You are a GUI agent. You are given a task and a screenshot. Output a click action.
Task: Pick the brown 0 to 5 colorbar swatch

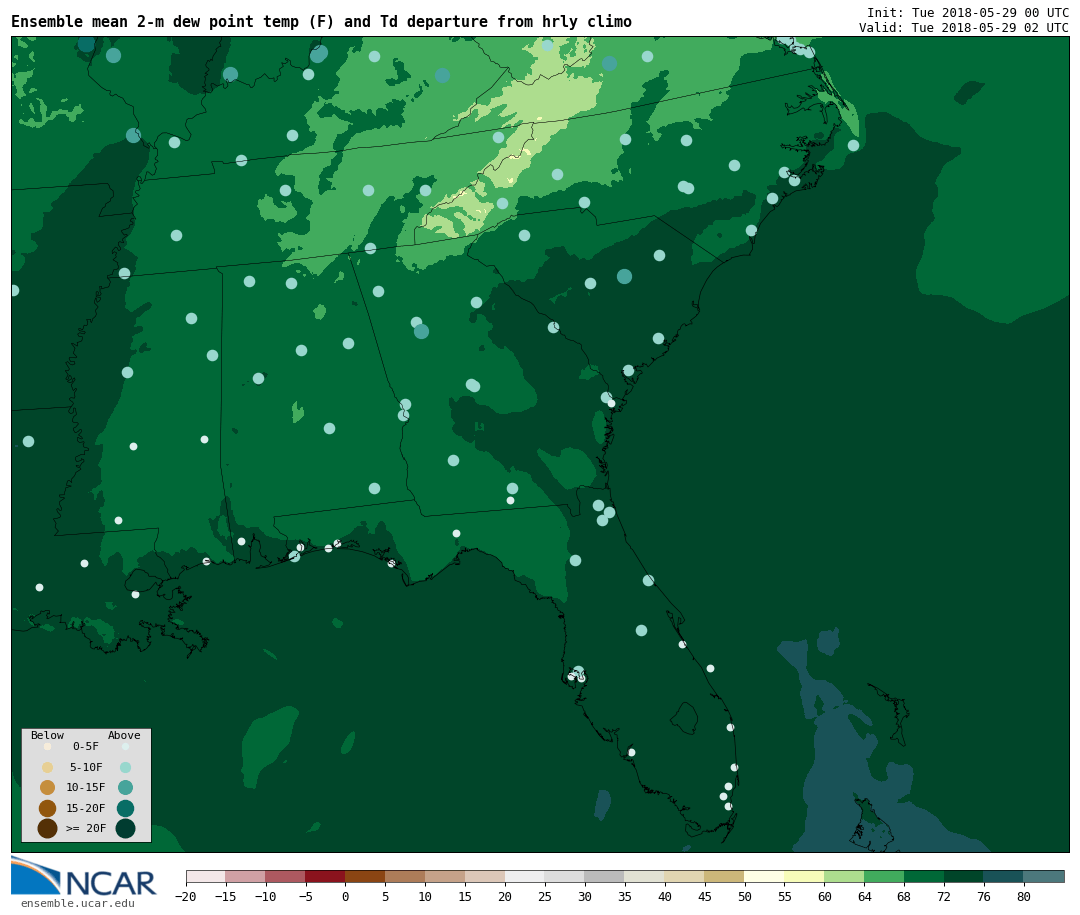point(365,876)
